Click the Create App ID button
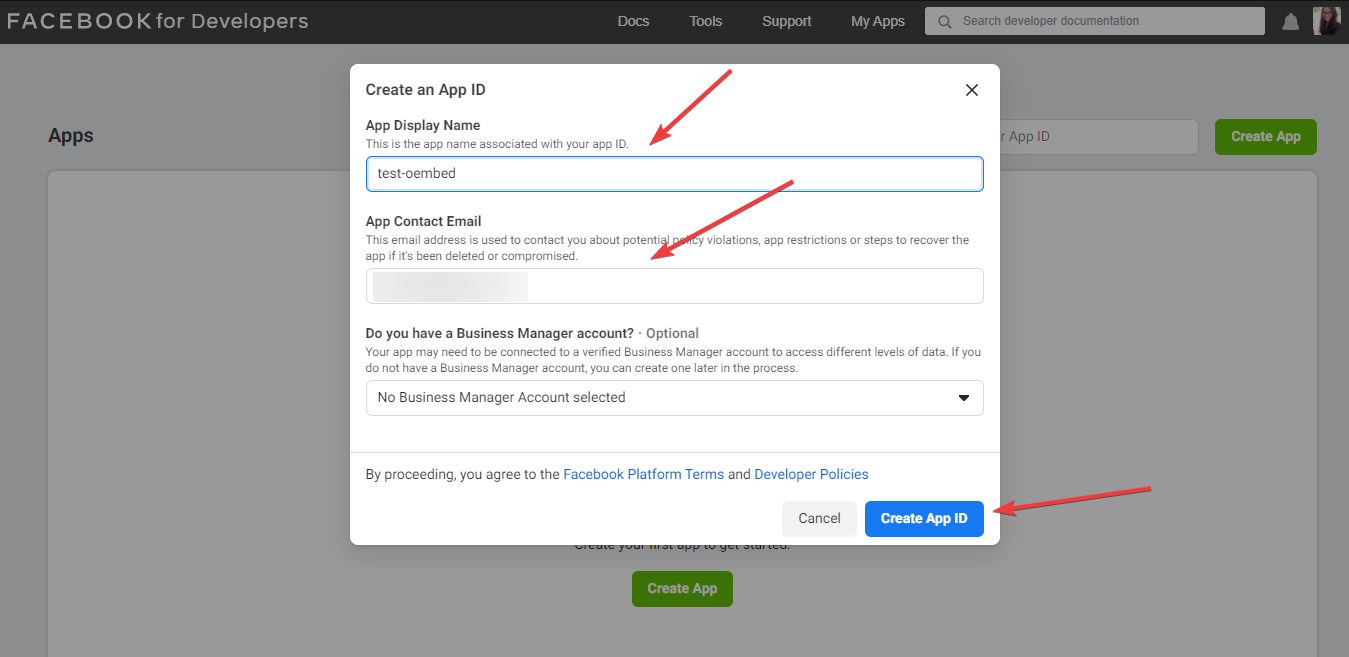 point(924,518)
